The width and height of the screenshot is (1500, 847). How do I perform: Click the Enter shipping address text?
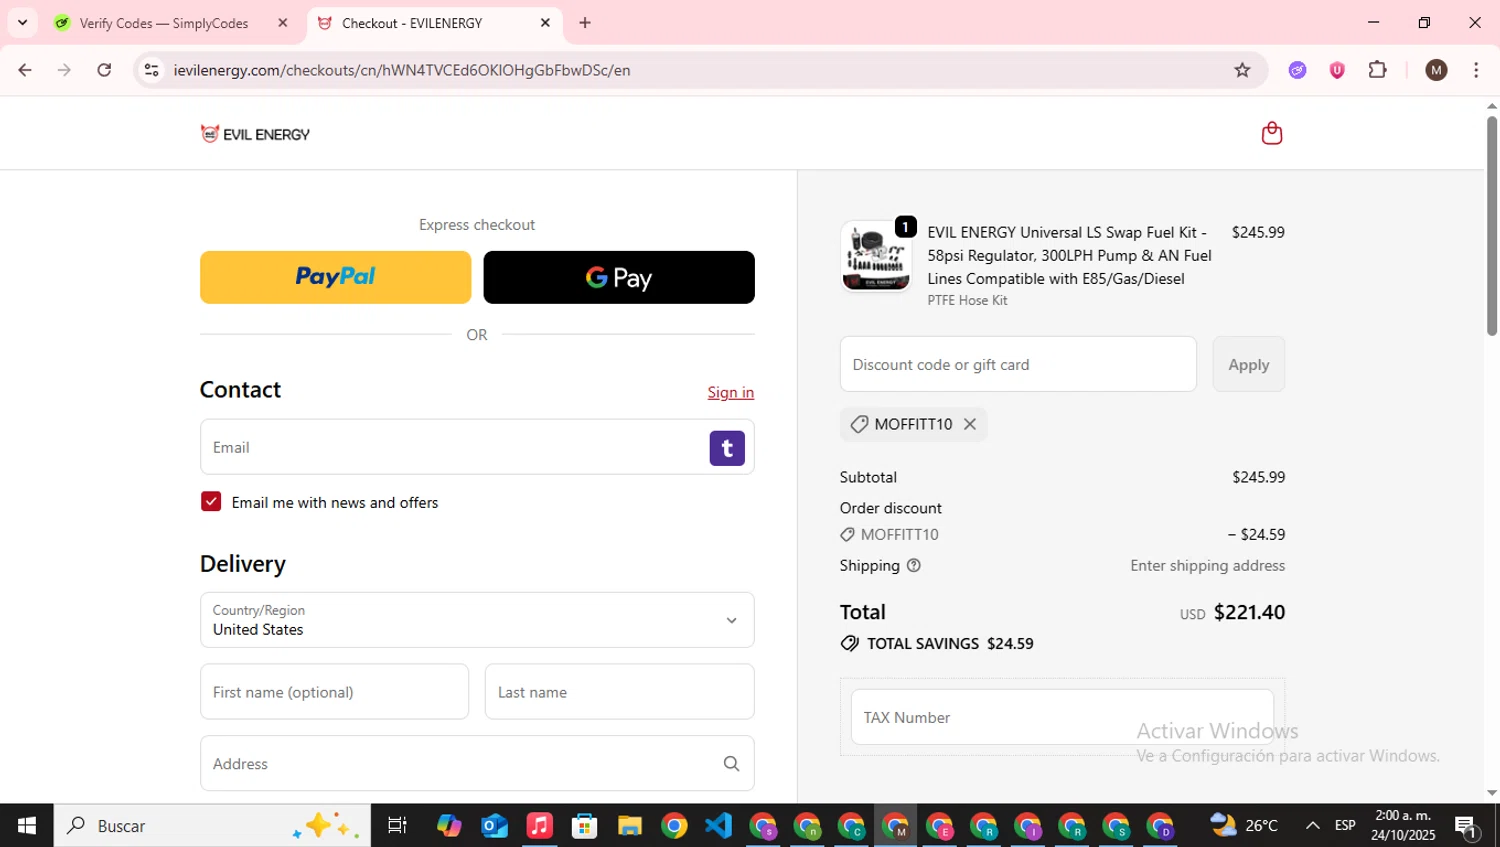(x=1207, y=566)
